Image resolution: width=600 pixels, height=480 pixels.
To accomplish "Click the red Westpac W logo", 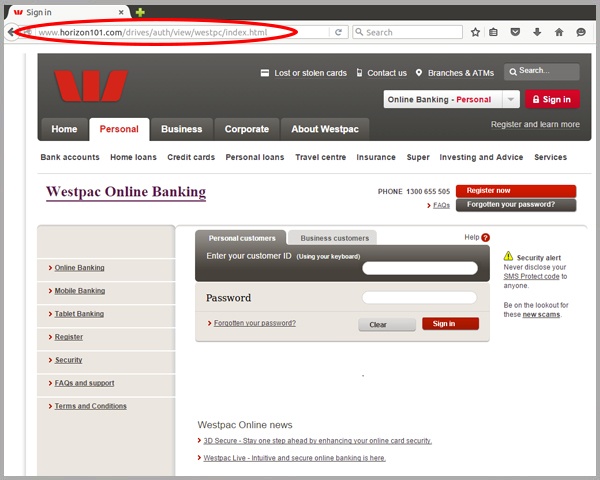I will click(x=91, y=86).
